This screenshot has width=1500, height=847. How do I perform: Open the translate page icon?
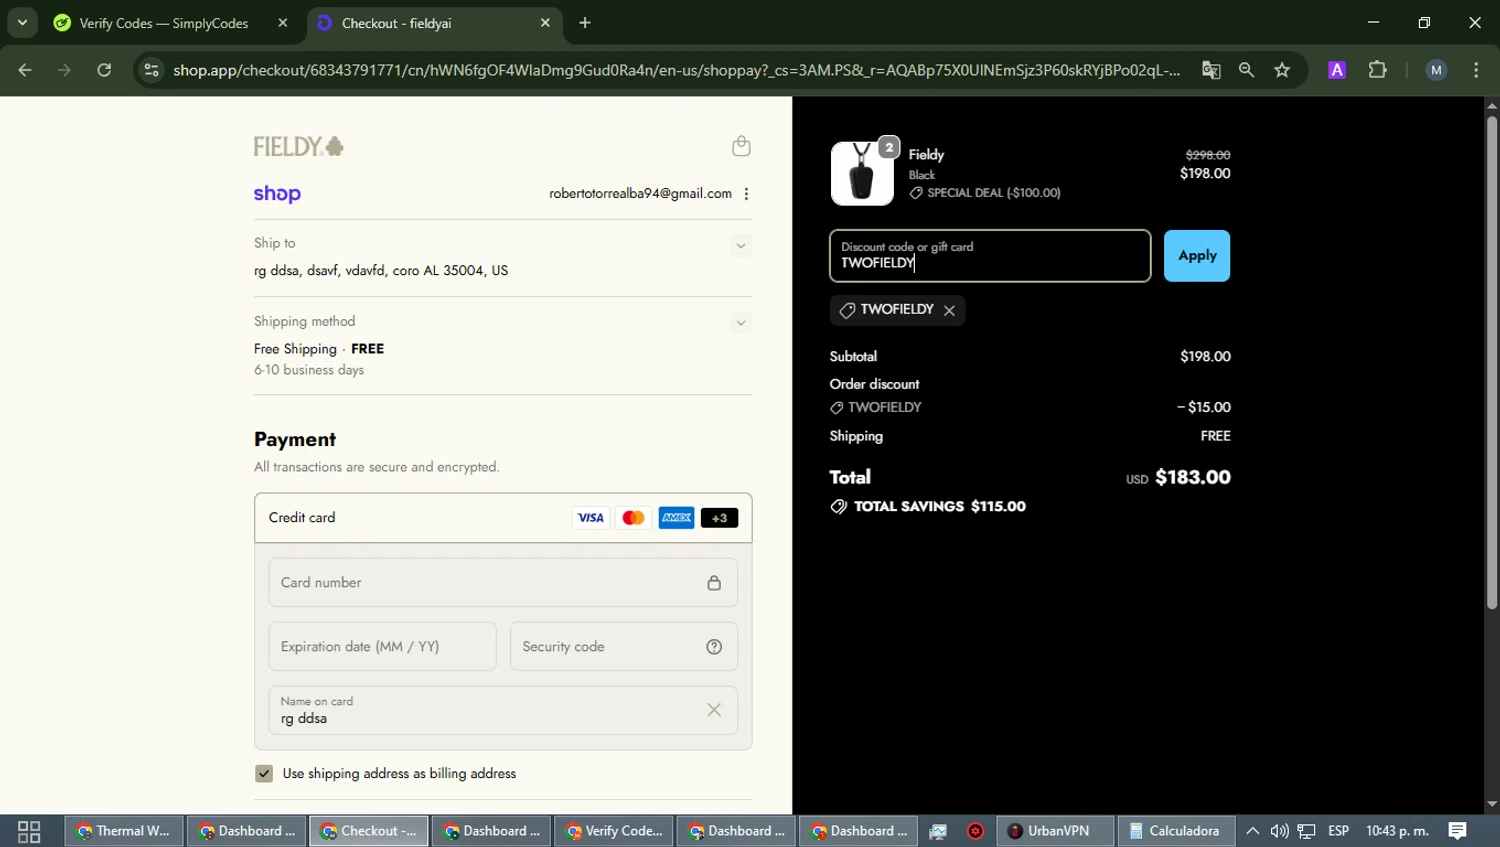pyautogui.click(x=1211, y=70)
